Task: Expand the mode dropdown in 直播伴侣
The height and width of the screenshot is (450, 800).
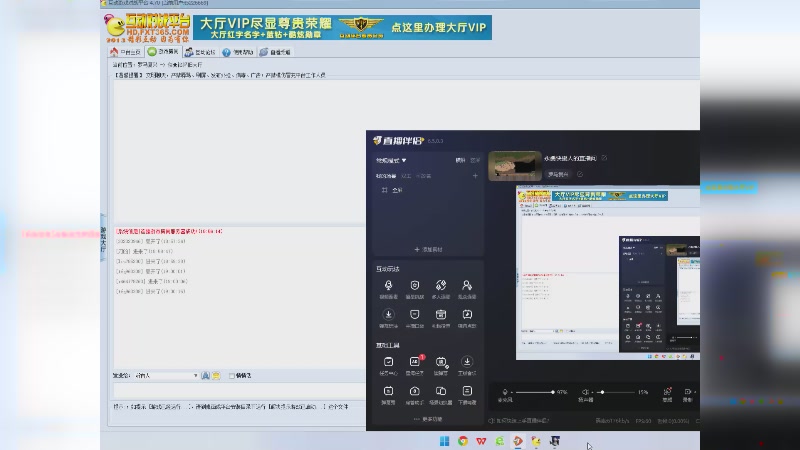Action: (x=391, y=160)
